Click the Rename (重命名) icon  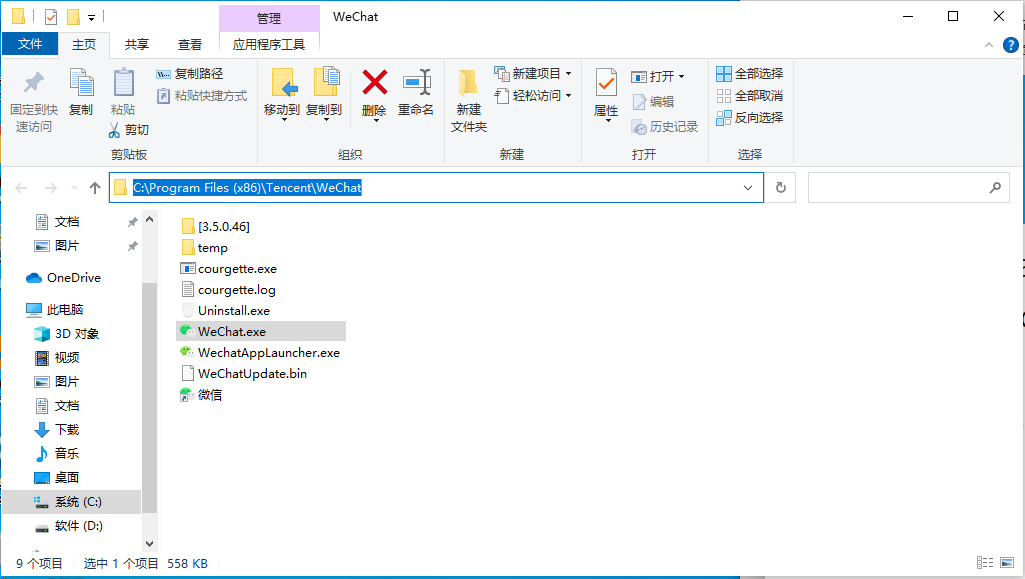(416, 83)
